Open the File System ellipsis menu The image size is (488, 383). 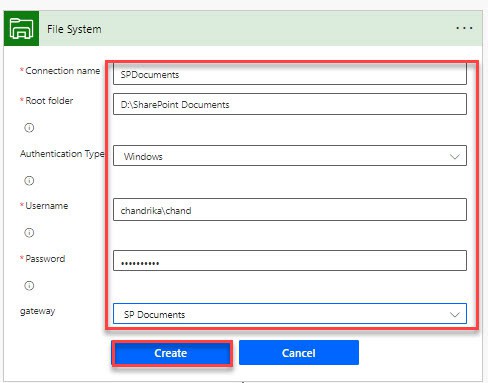click(x=464, y=28)
